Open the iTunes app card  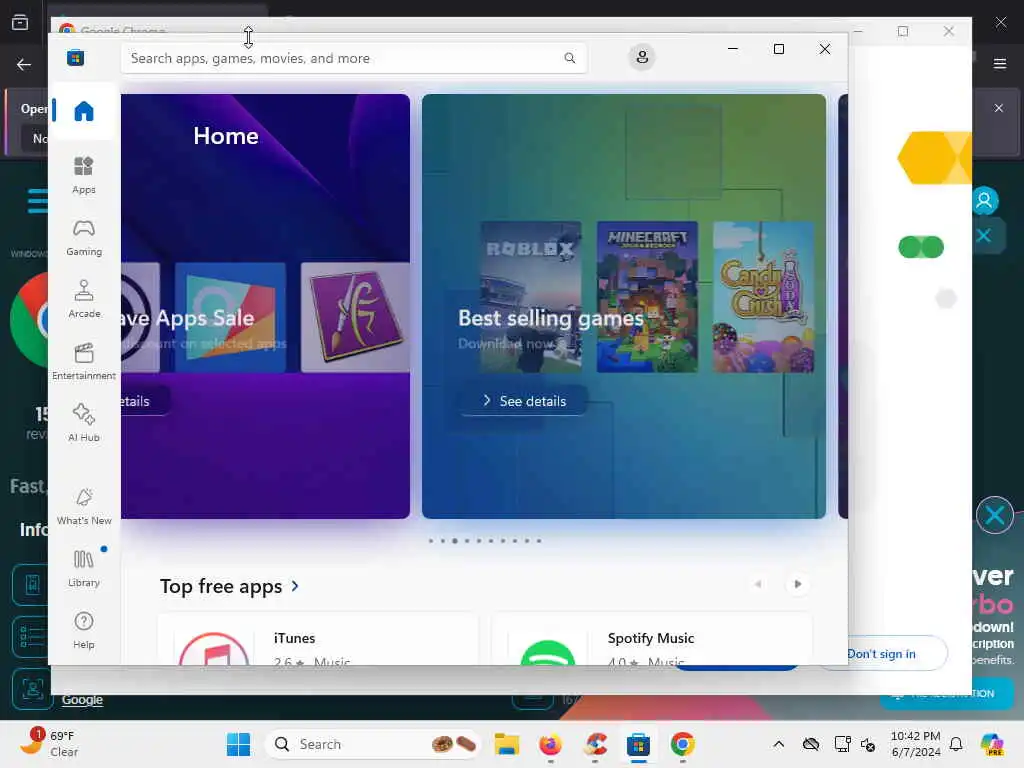(x=318, y=639)
